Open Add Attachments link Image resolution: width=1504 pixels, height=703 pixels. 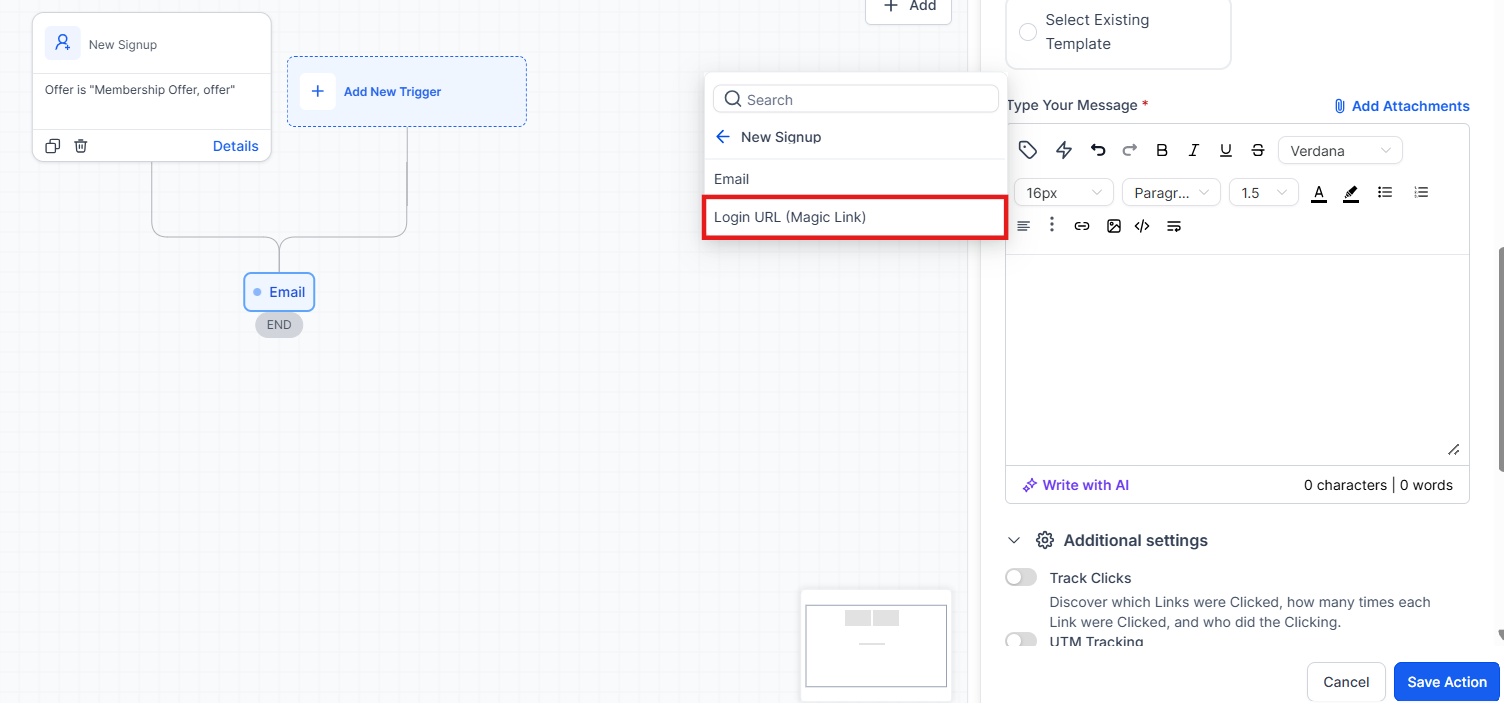(x=1402, y=106)
